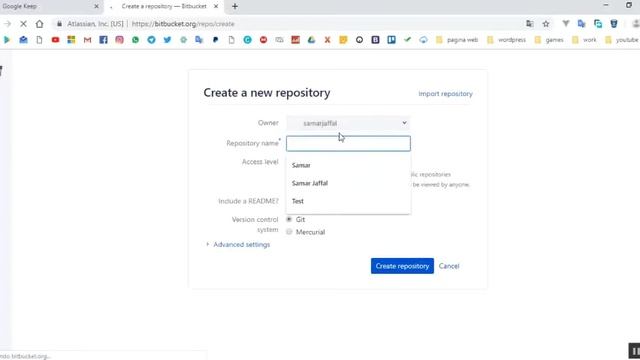Click the translate icon in address bar
Viewport: 640px width, 360px height.
point(530,24)
